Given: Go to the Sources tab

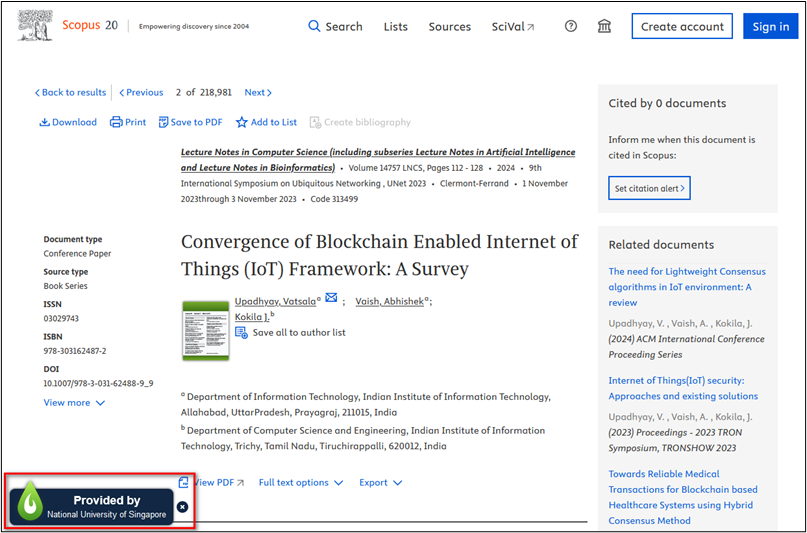Looking at the screenshot, I should 449,26.
